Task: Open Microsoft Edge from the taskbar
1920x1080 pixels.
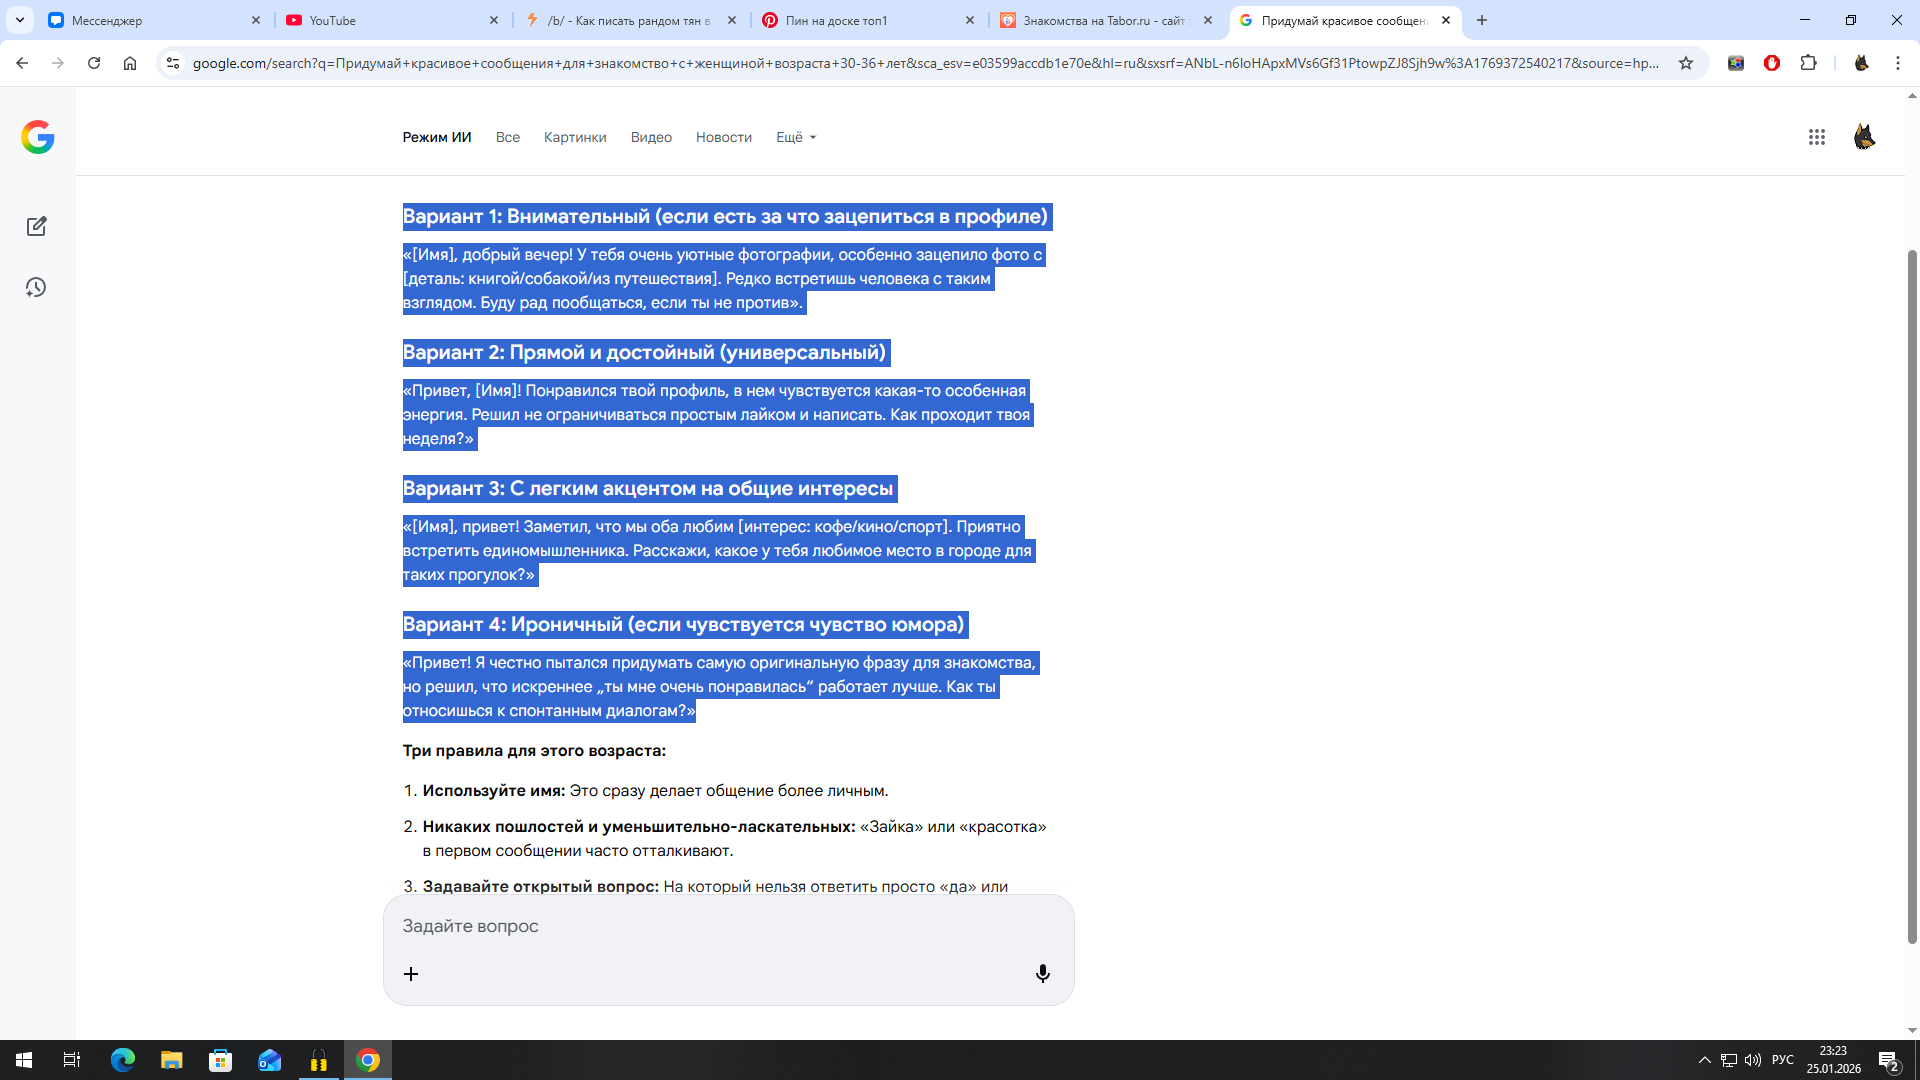Action: (x=123, y=1060)
